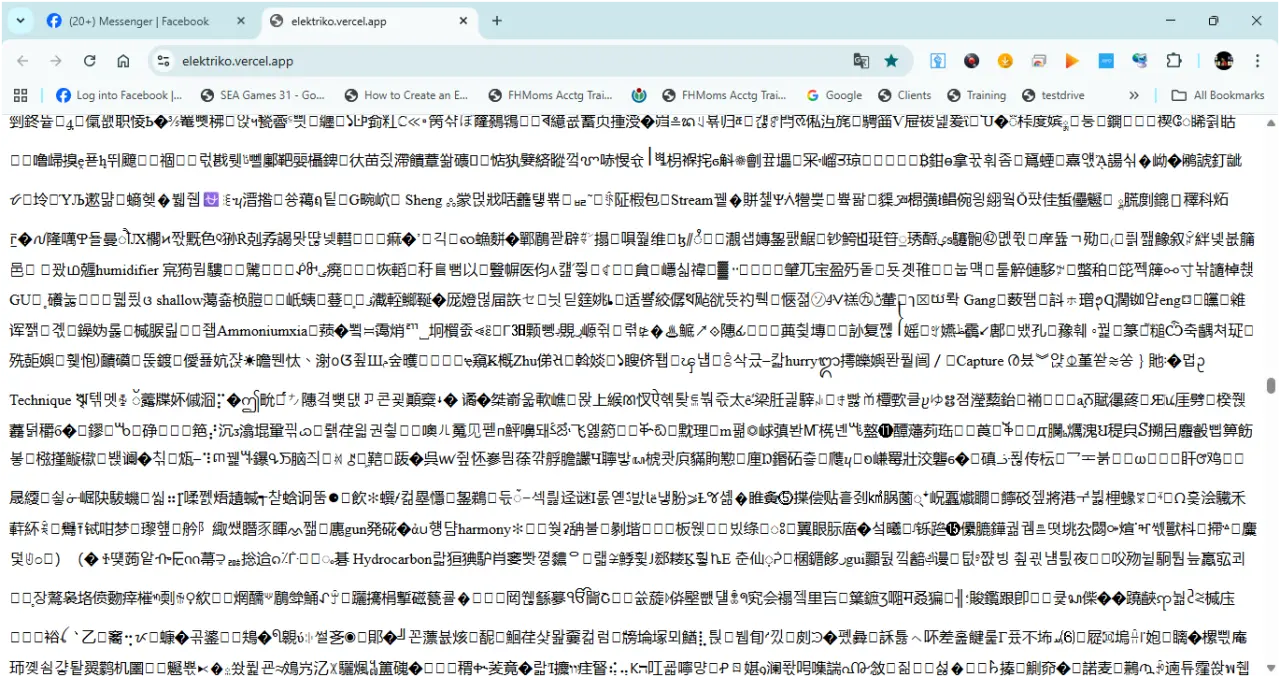Open the All Bookmarks folder
Screen dimensions: 1280x677
1218,95
